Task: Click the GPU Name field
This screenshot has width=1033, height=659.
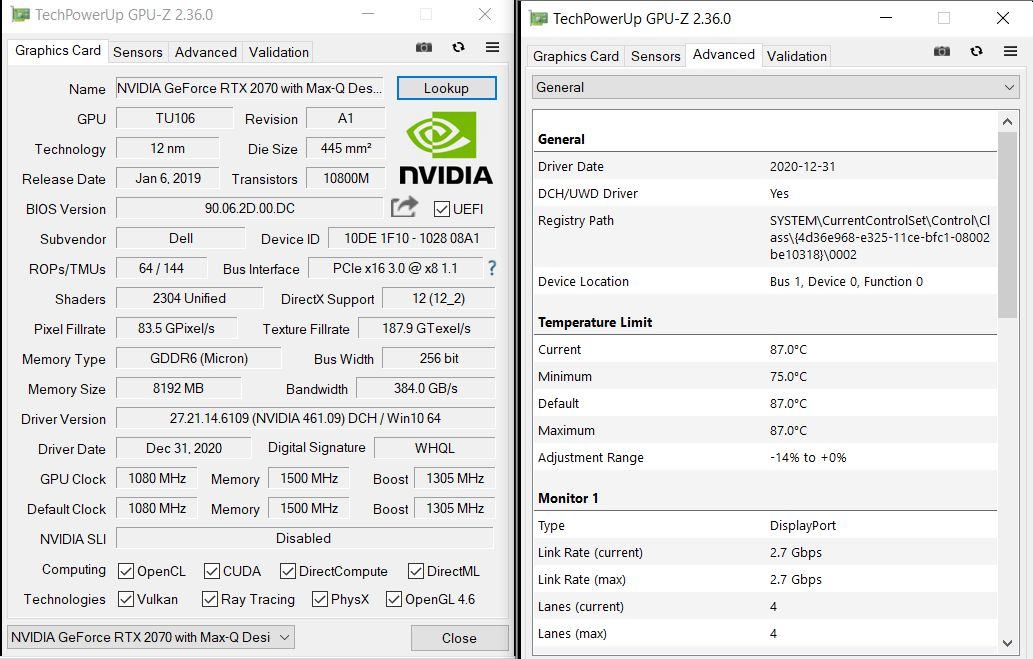Action: pos(249,88)
